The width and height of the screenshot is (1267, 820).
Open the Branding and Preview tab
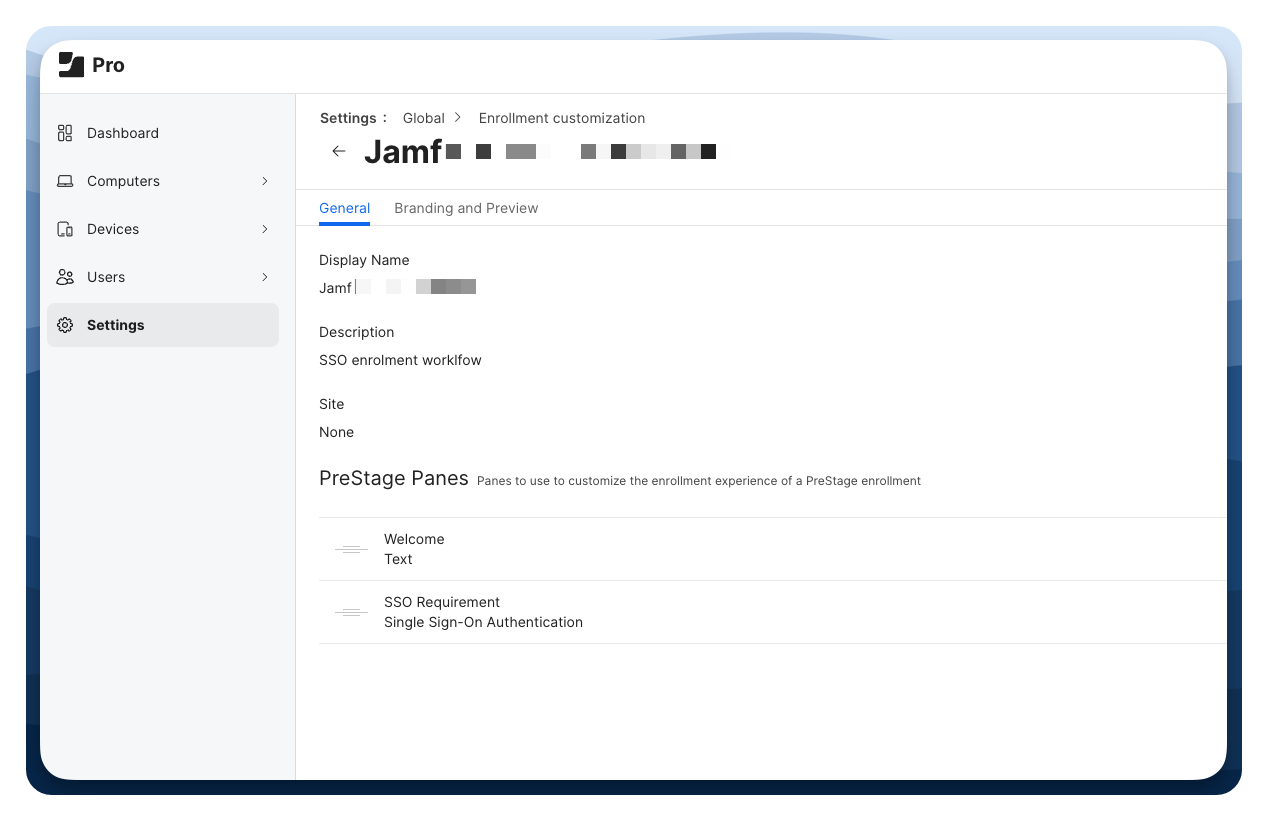[x=466, y=208]
